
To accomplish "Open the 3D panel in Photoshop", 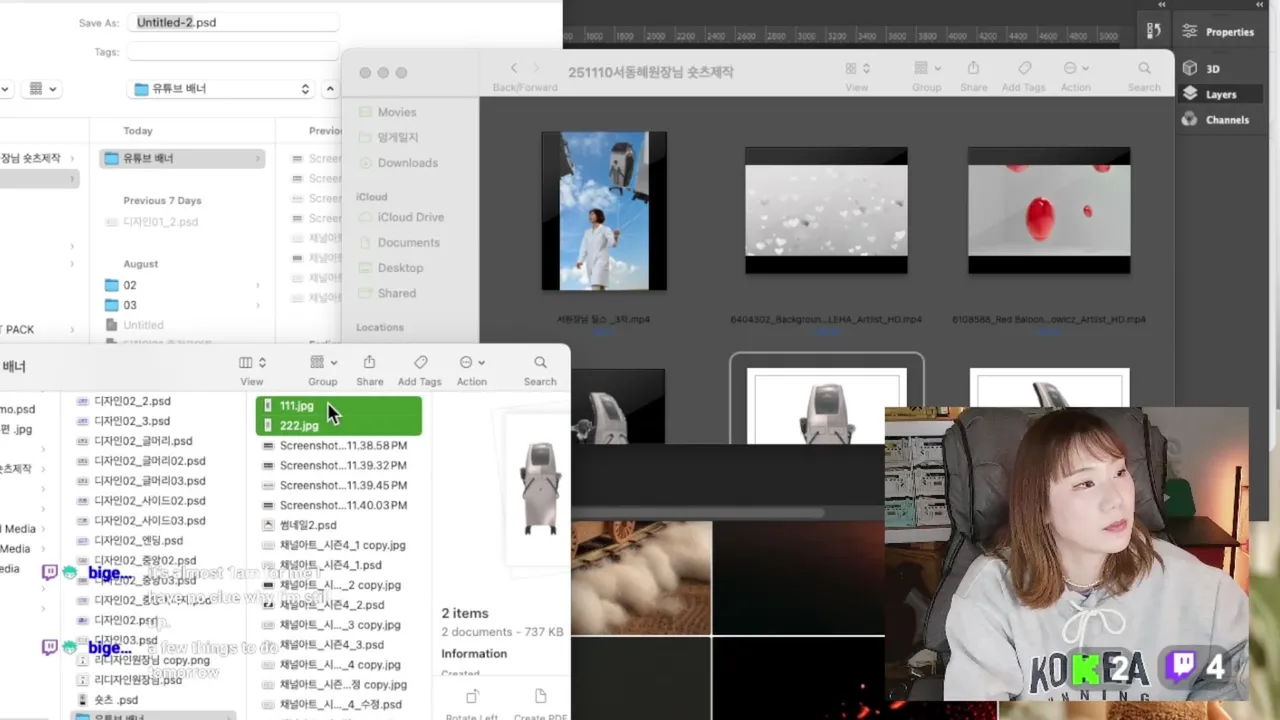I will [x=1200, y=69].
